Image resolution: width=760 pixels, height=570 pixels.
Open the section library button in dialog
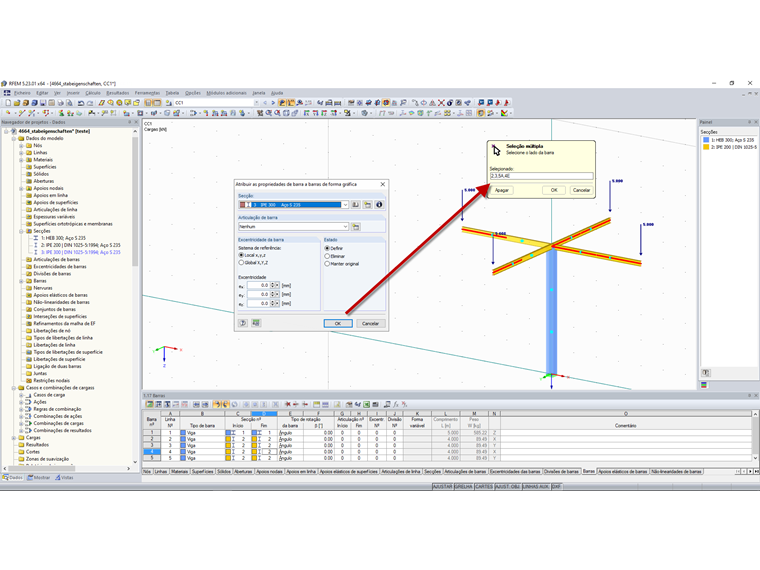click(x=355, y=205)
